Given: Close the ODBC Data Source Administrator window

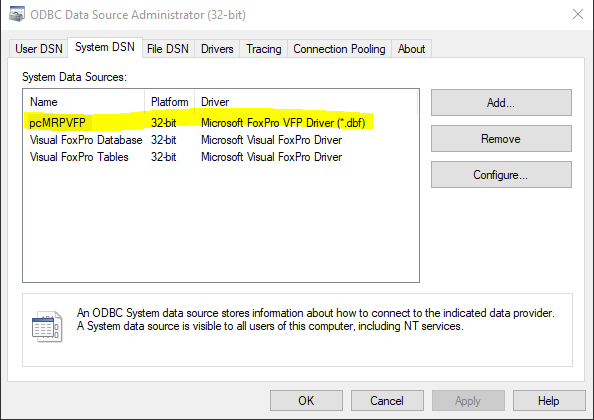Looking at the screenshot, I should pos(578,14).
